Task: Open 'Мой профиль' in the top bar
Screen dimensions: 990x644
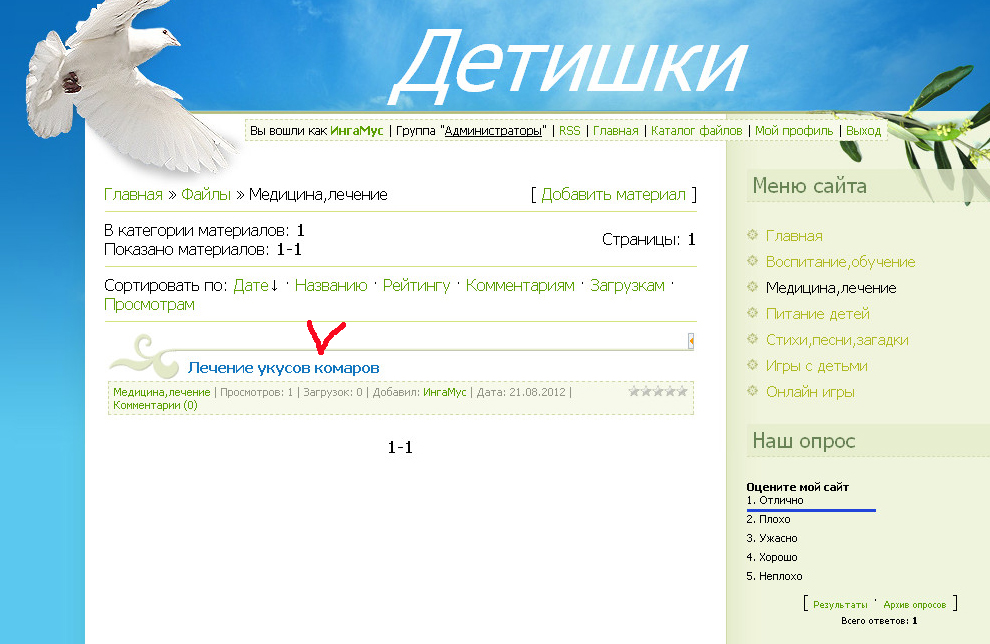Action: [794, 131]
